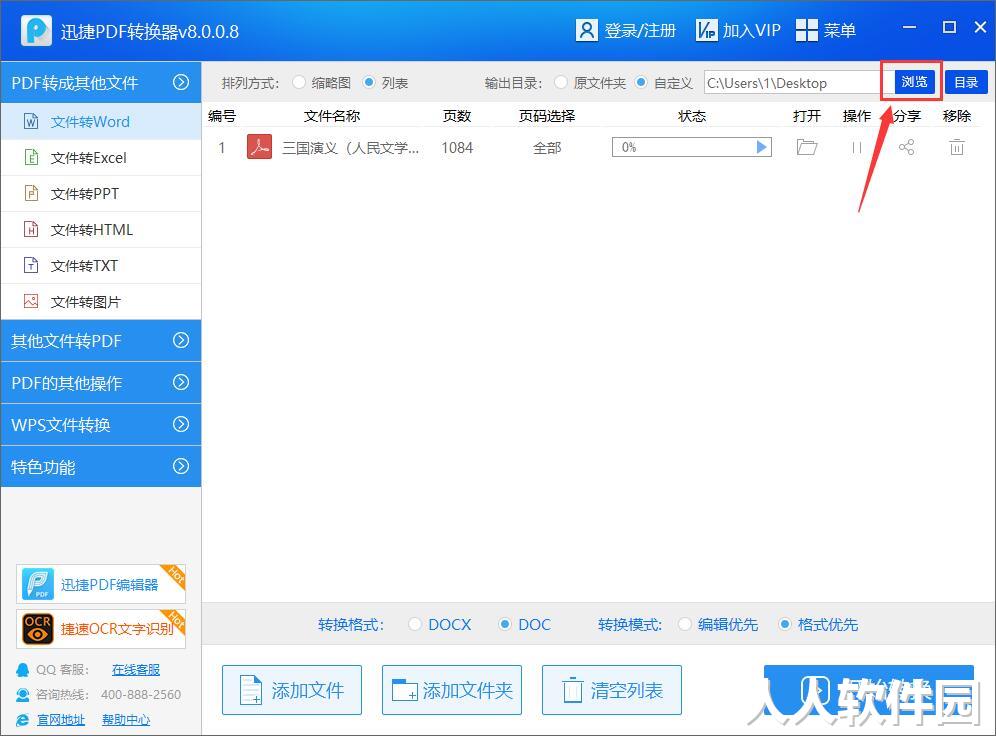
Task: Open the 官网地址 link
Action: 61,720
